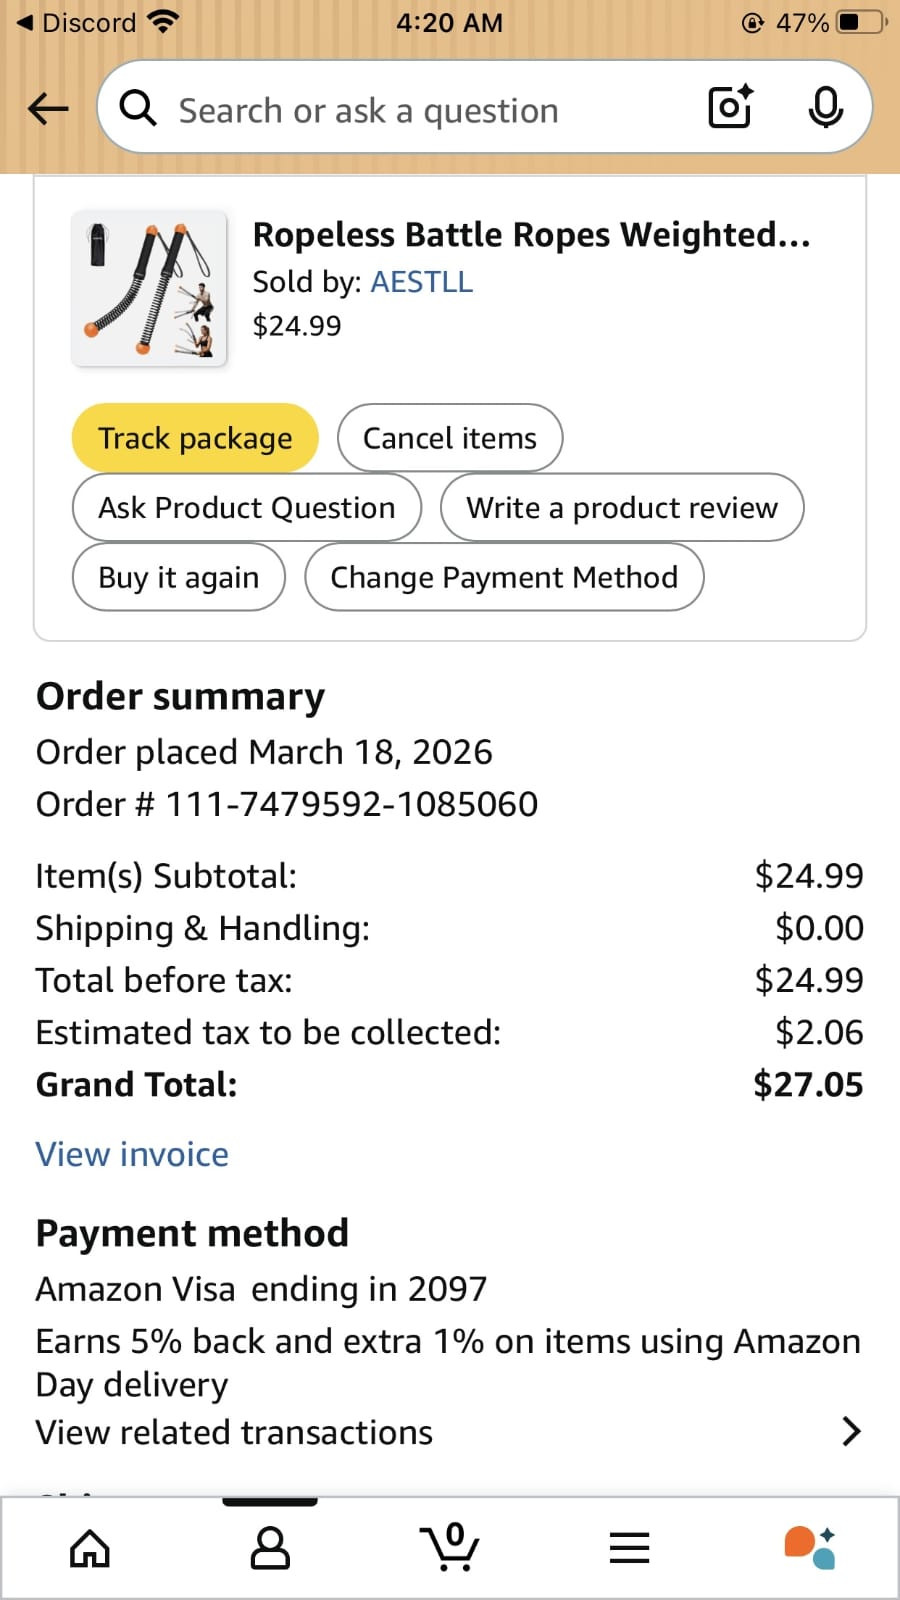Open the hamburger menu icon

630,1548
